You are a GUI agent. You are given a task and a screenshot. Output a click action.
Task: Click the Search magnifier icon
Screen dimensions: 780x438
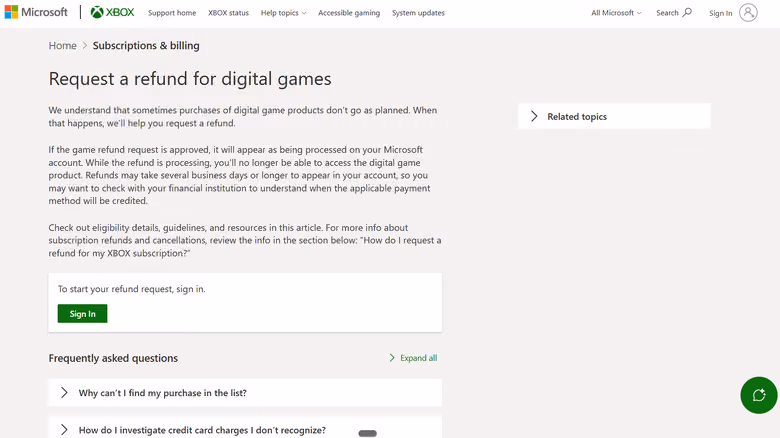687,12
